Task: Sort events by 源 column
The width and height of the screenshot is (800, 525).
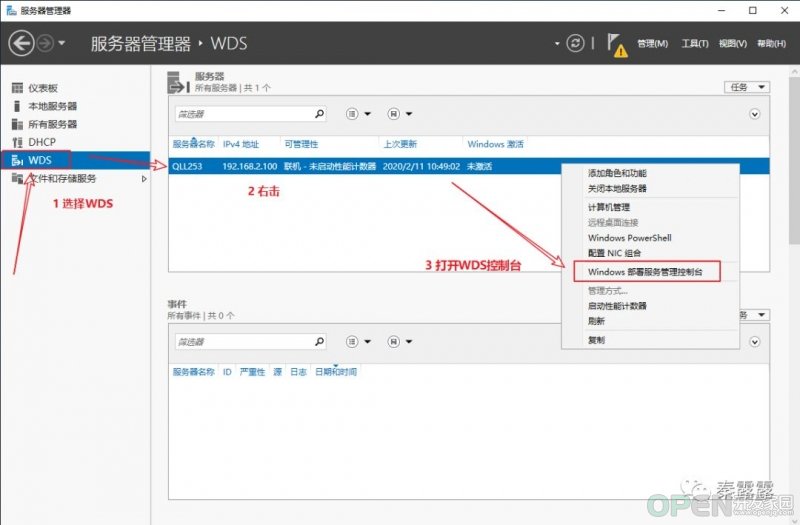Action: pos(278,372)
